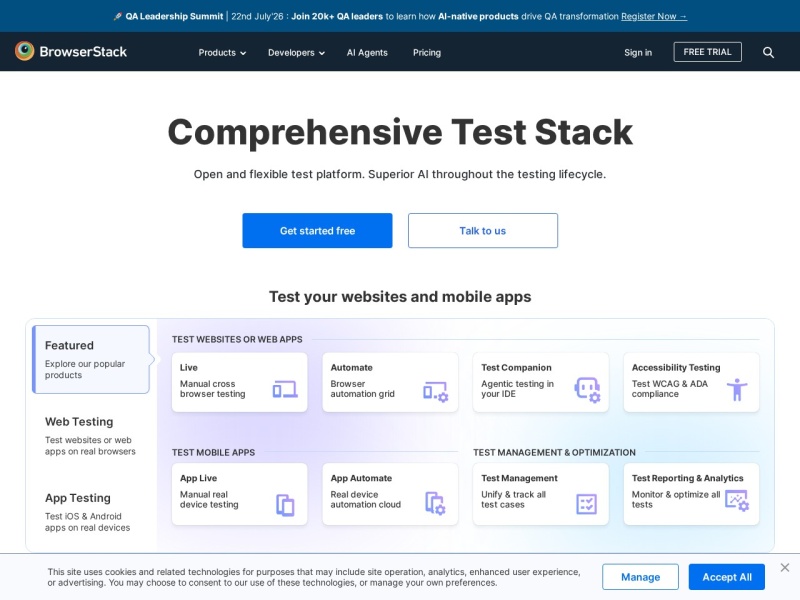Click the Test Management checklist icon
The image size is (800, 600).
click(x=586, y=504)
